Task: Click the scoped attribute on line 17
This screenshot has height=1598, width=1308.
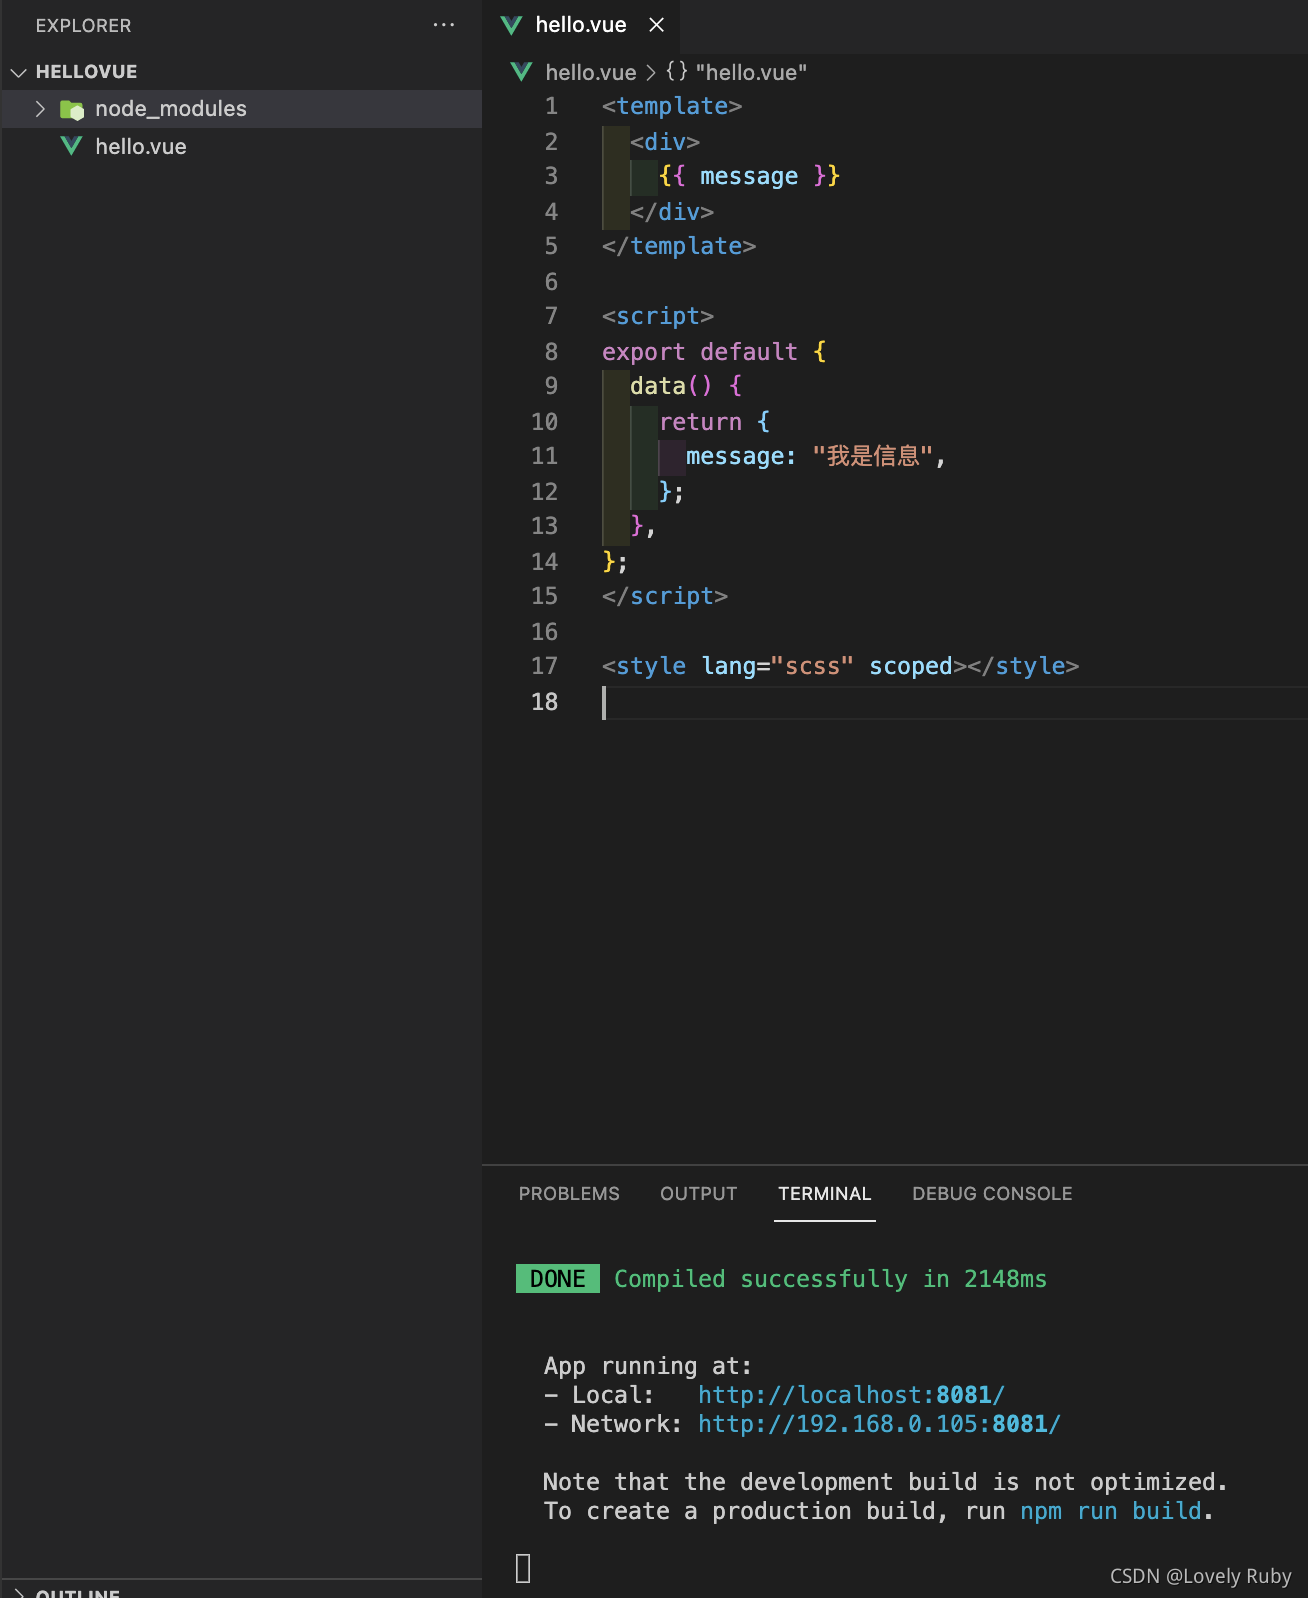Action: 911,666
